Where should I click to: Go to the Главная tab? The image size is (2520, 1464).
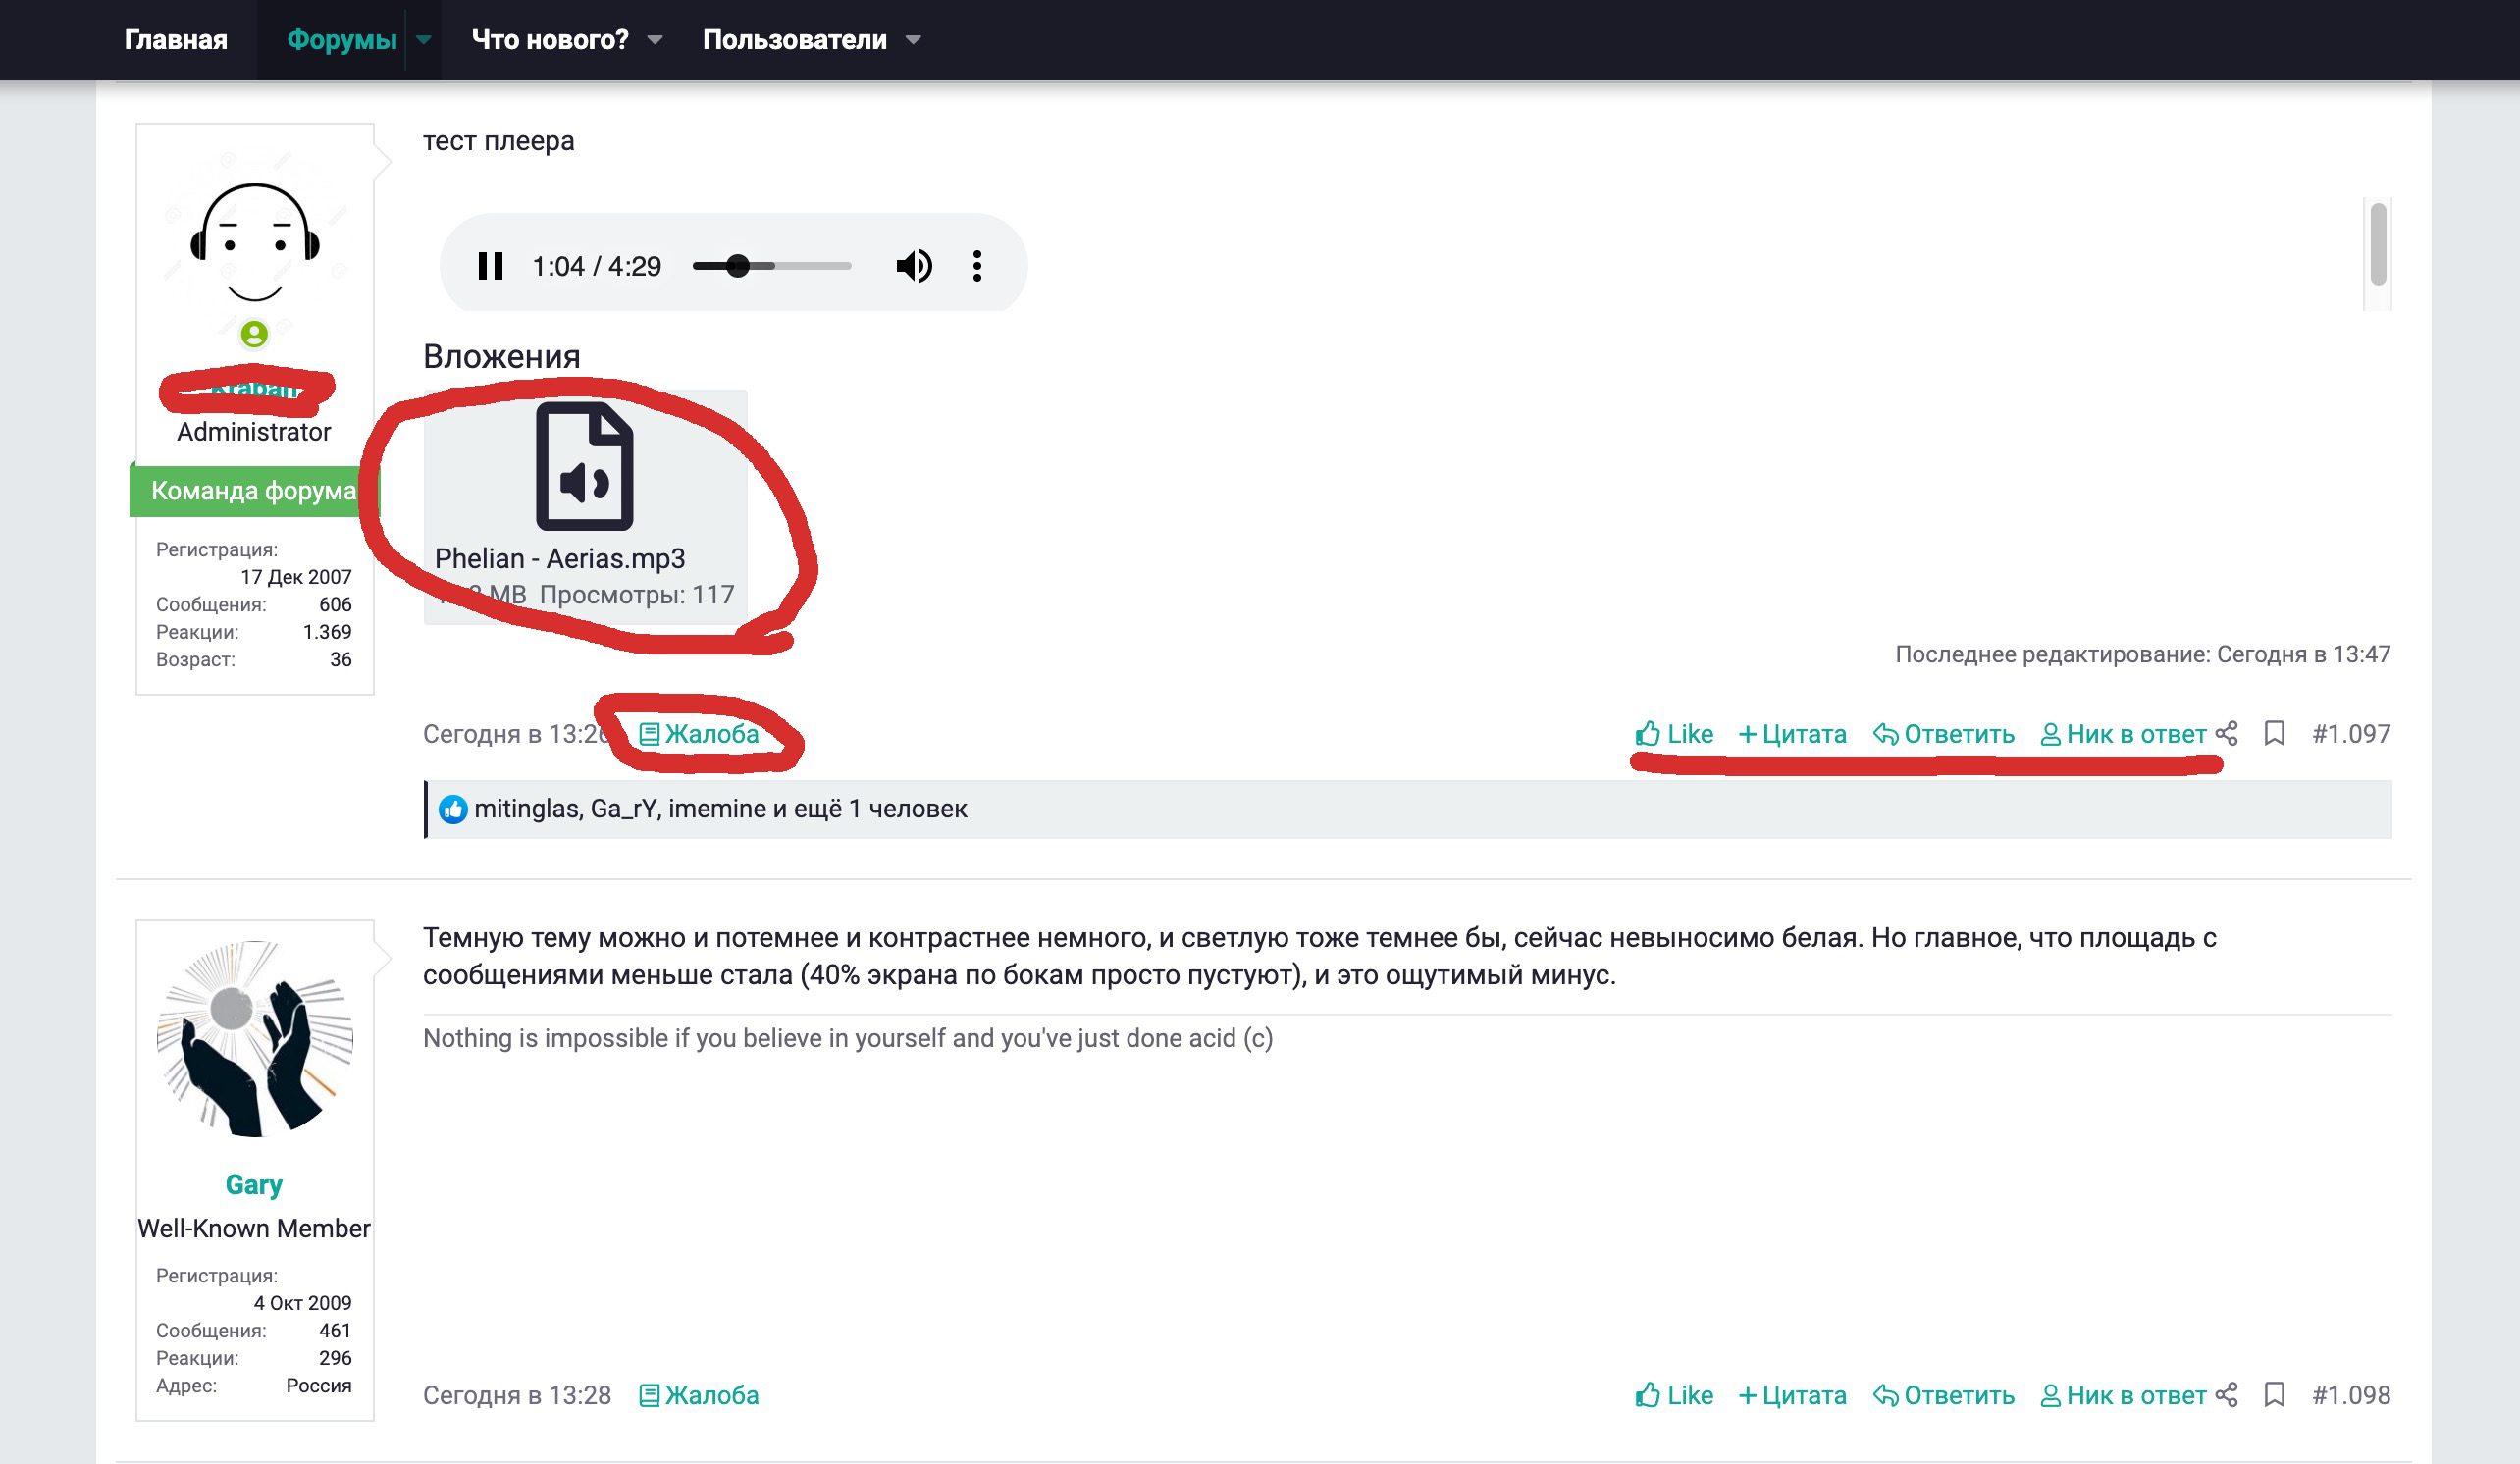tap(176, 40)
